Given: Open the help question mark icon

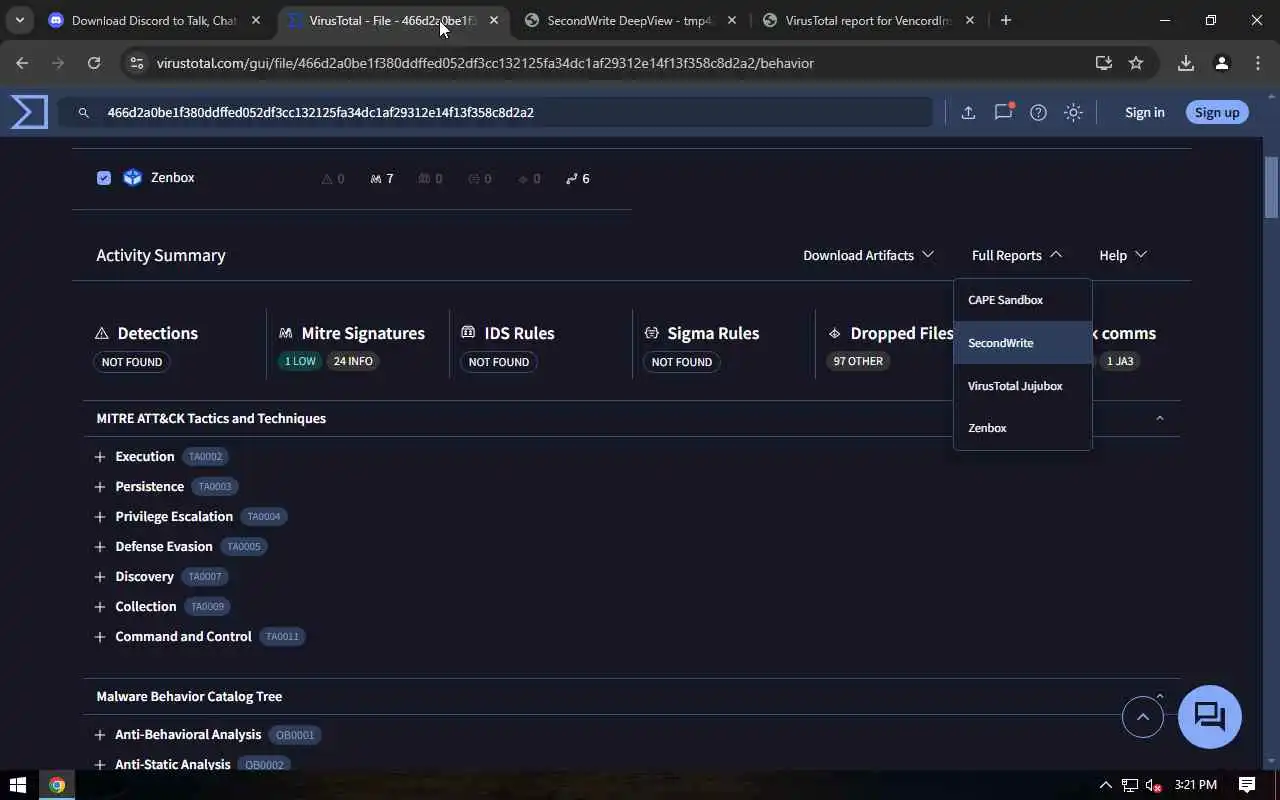Looking at the screenshot, I should tap(1038, 113).
